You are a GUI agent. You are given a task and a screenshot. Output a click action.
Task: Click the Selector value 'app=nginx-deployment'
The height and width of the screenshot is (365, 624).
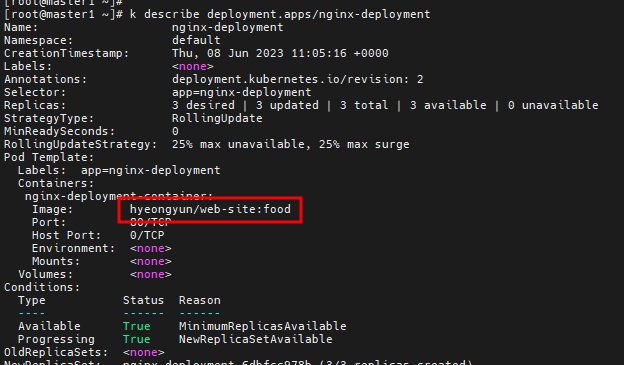242,92
